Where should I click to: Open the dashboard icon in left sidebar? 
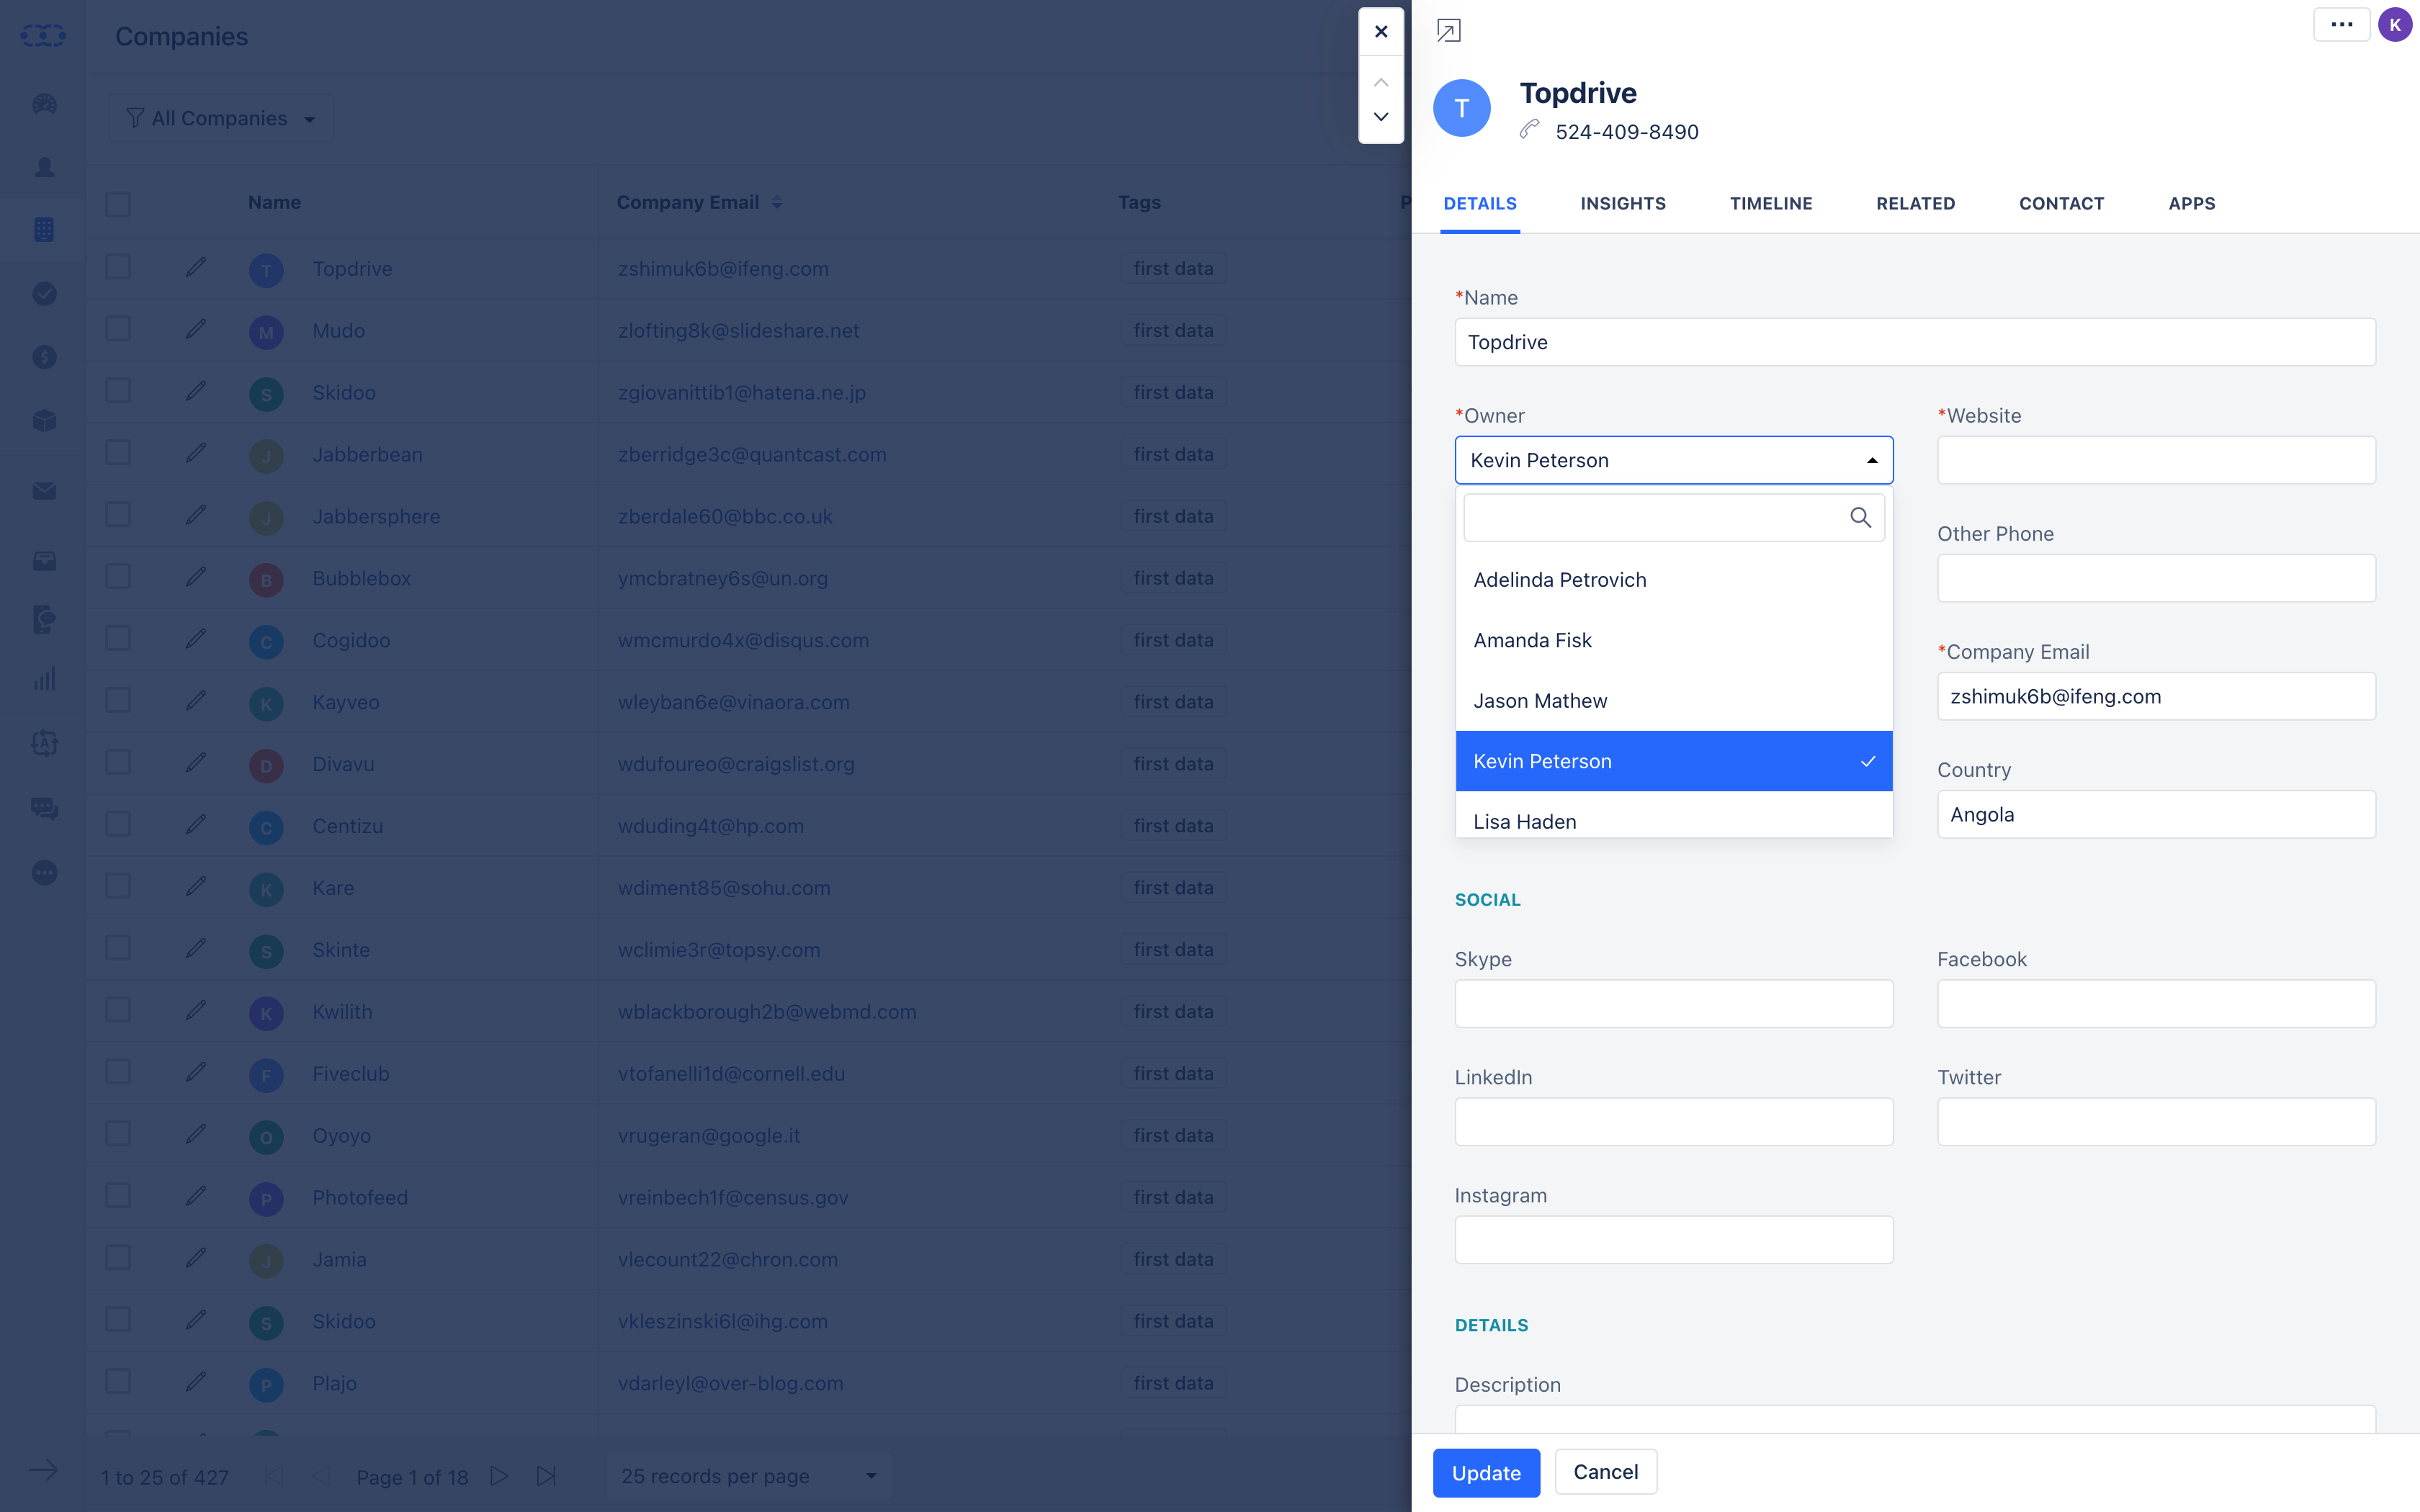pos(44,104)
